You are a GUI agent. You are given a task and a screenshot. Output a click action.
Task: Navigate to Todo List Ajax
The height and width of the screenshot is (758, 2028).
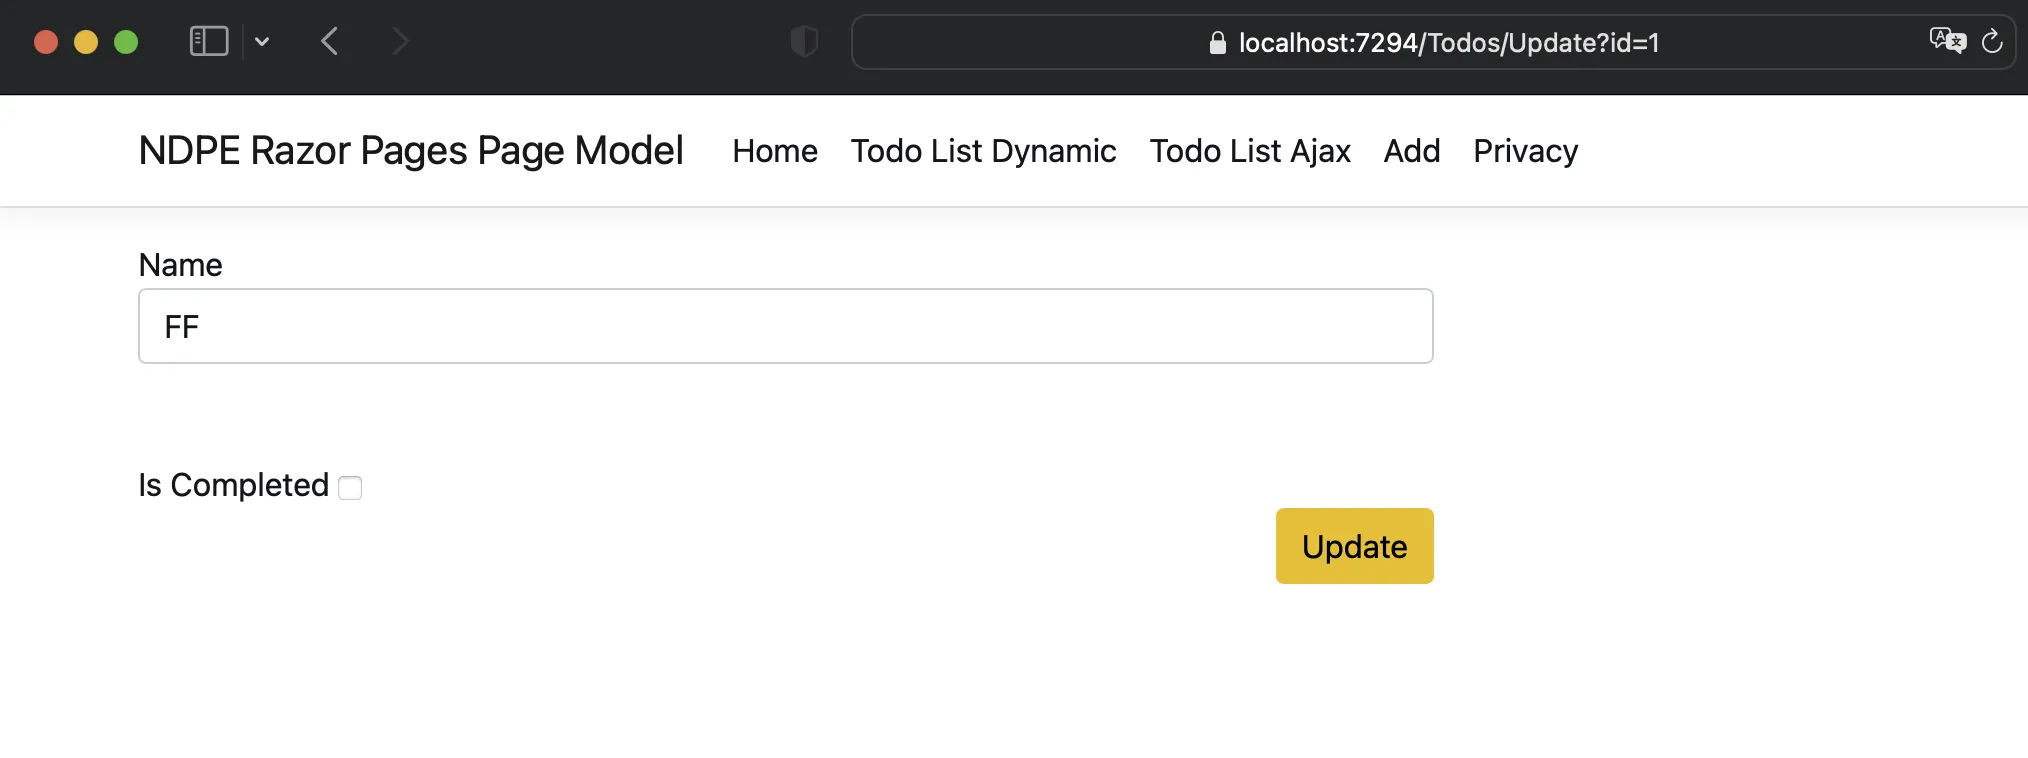1250,151
